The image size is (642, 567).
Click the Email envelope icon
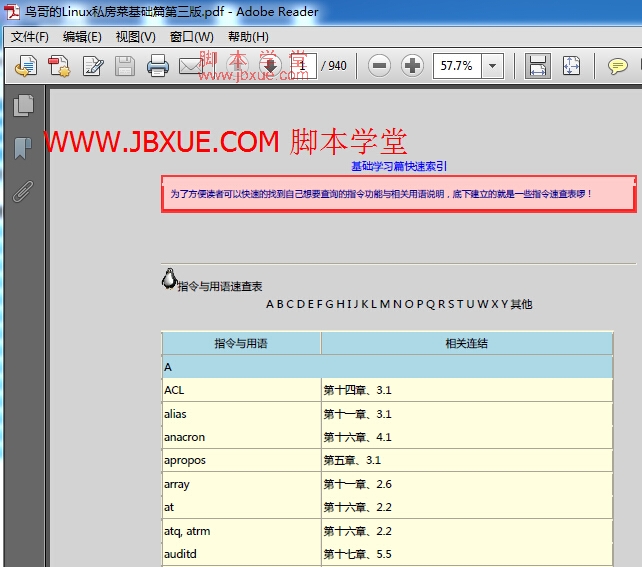click(190, 66)
